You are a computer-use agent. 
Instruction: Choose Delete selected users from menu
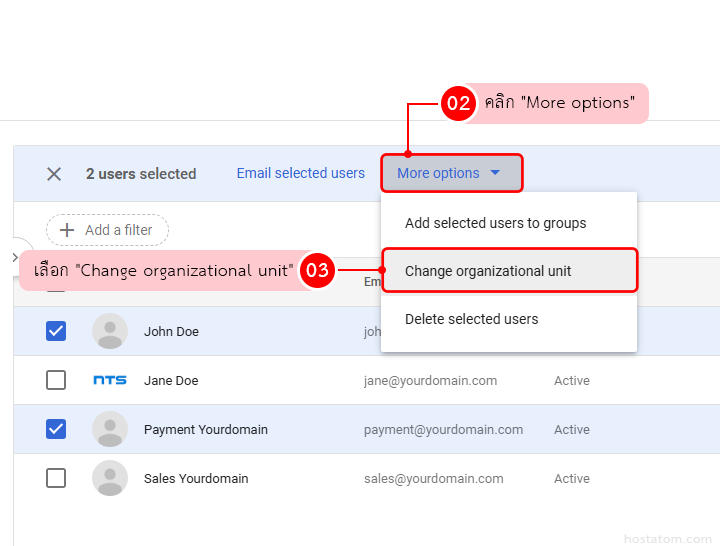471,319
